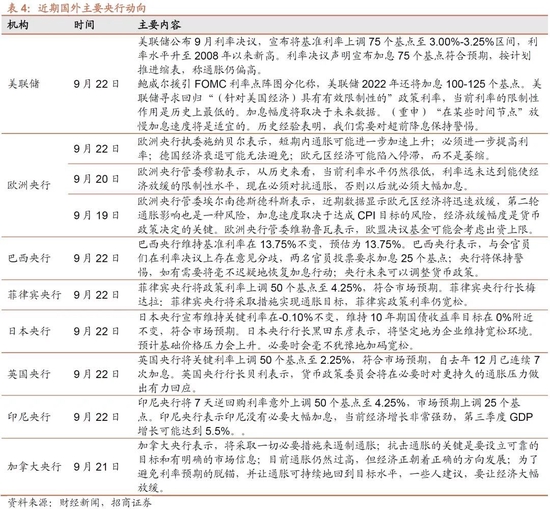The height and width of the screenshot is (509, 550).
Task: Click the '9月22日' date in the 巴西央行 row
Action: (96, 258)
